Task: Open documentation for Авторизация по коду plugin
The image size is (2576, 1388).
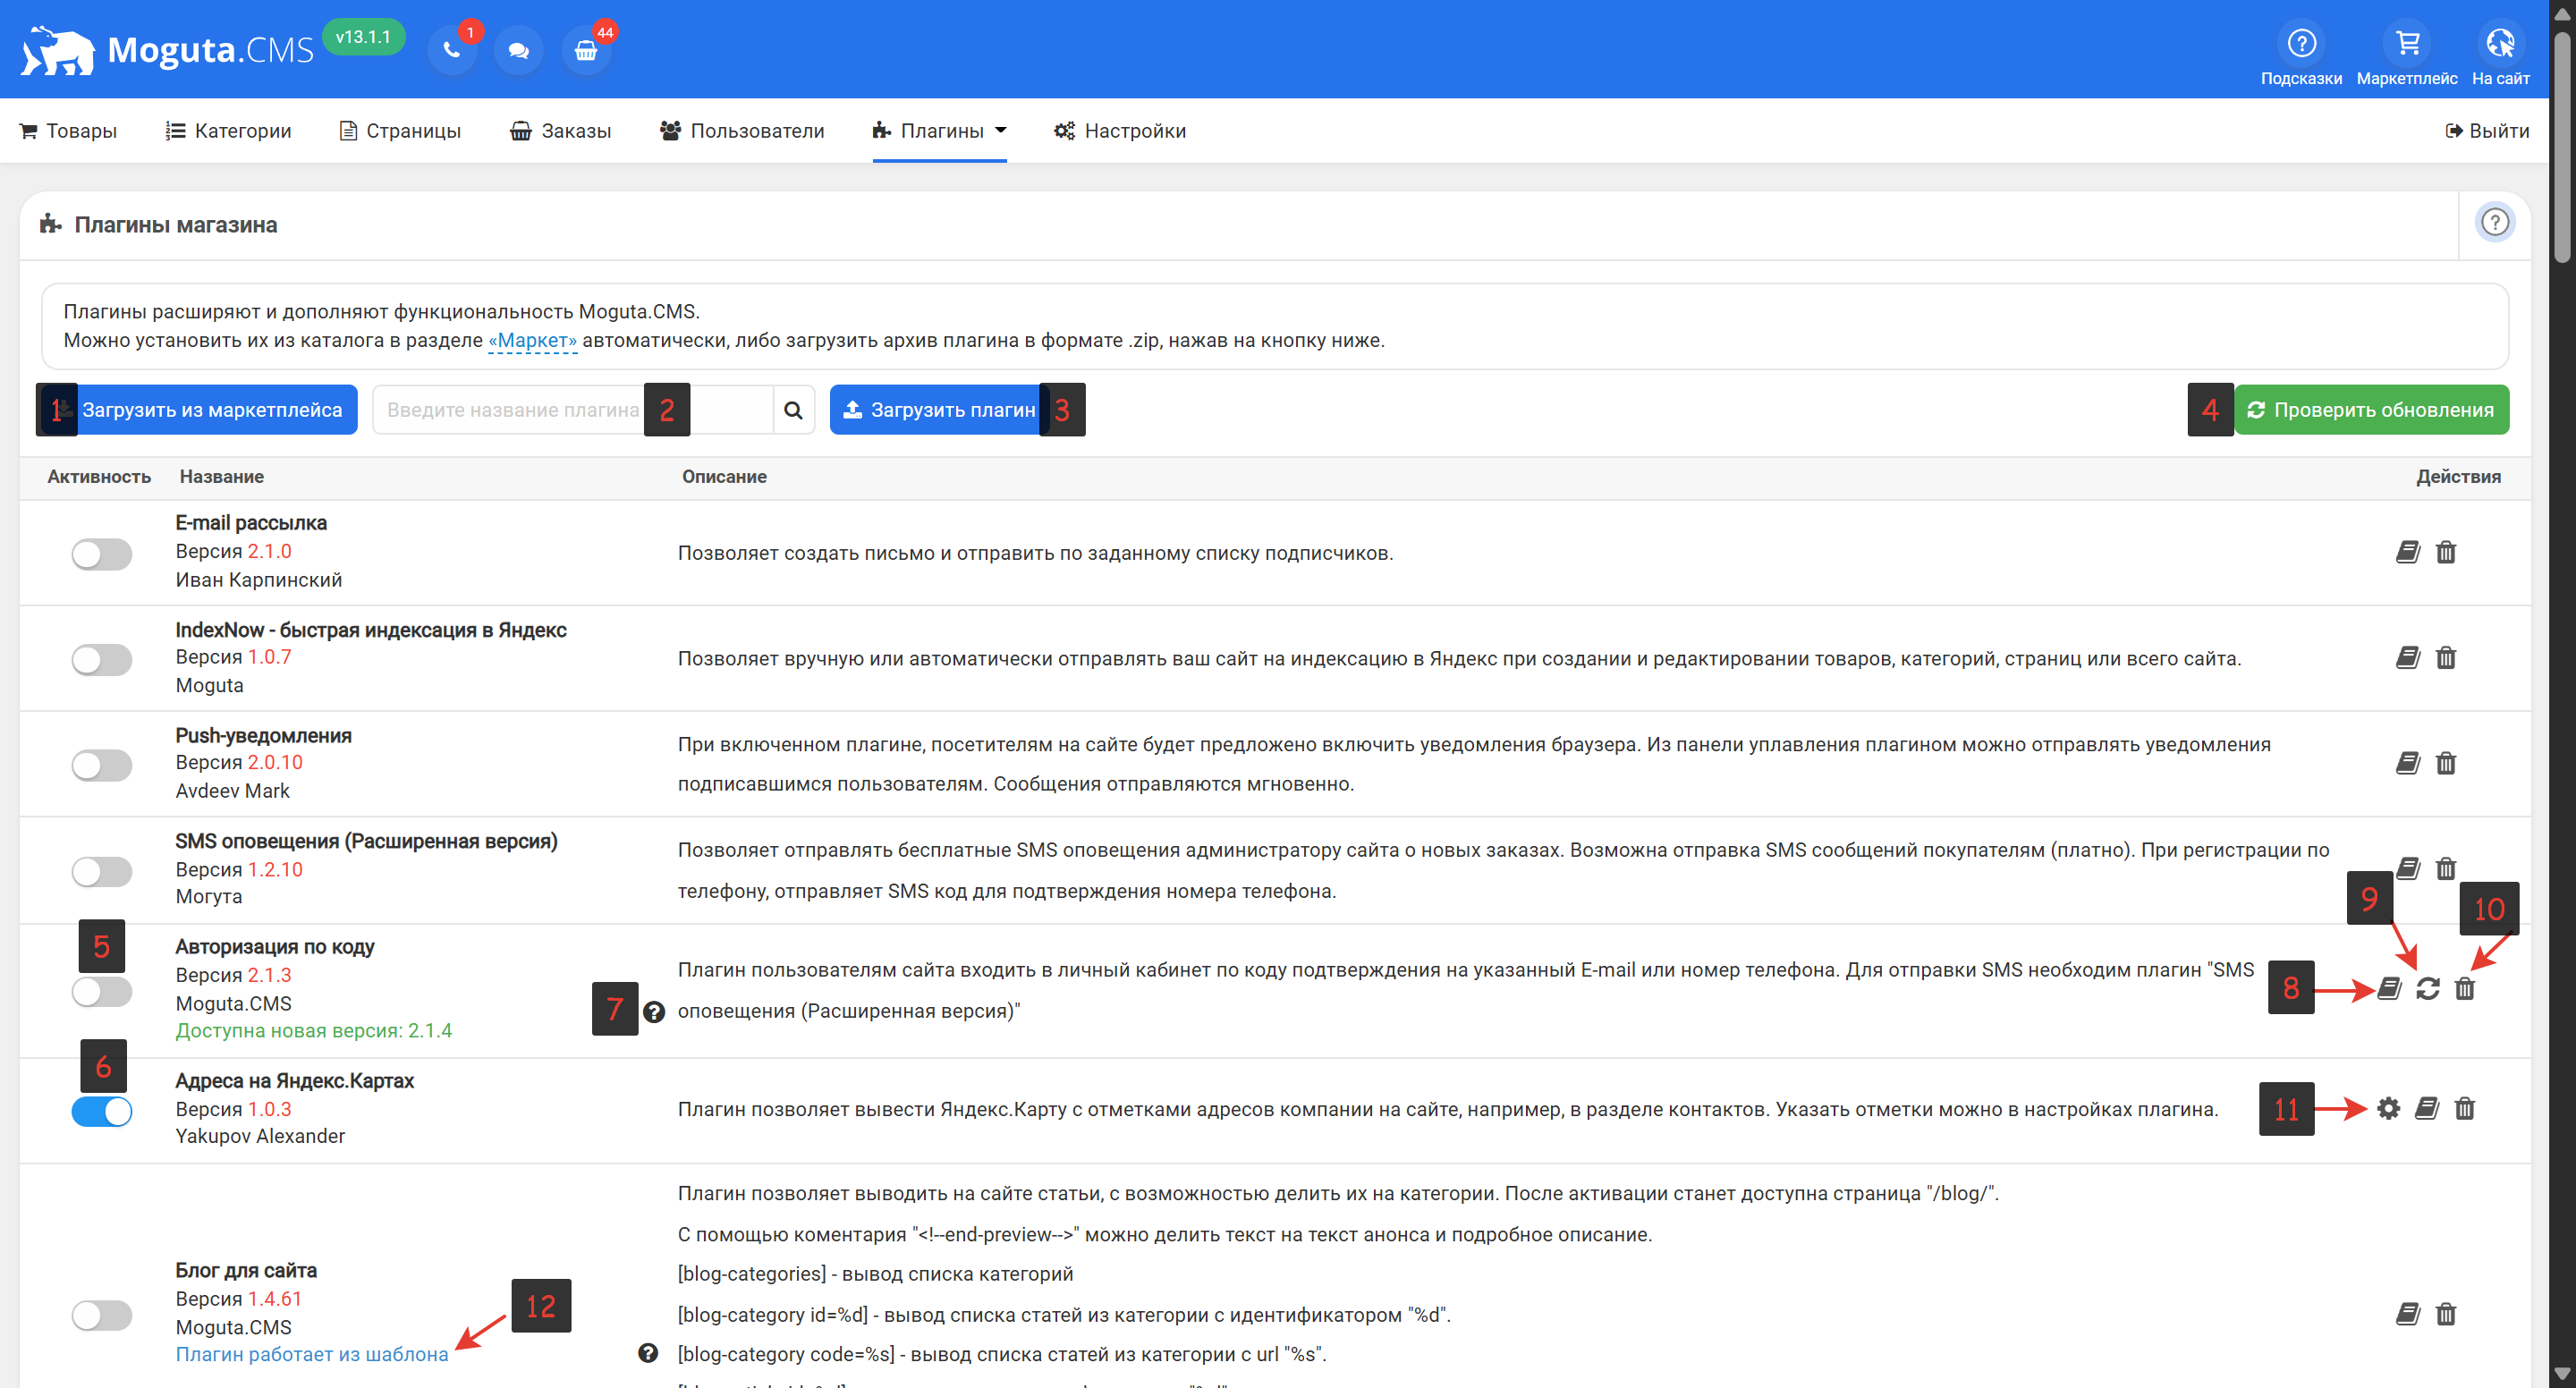Action: [2389, 989]
